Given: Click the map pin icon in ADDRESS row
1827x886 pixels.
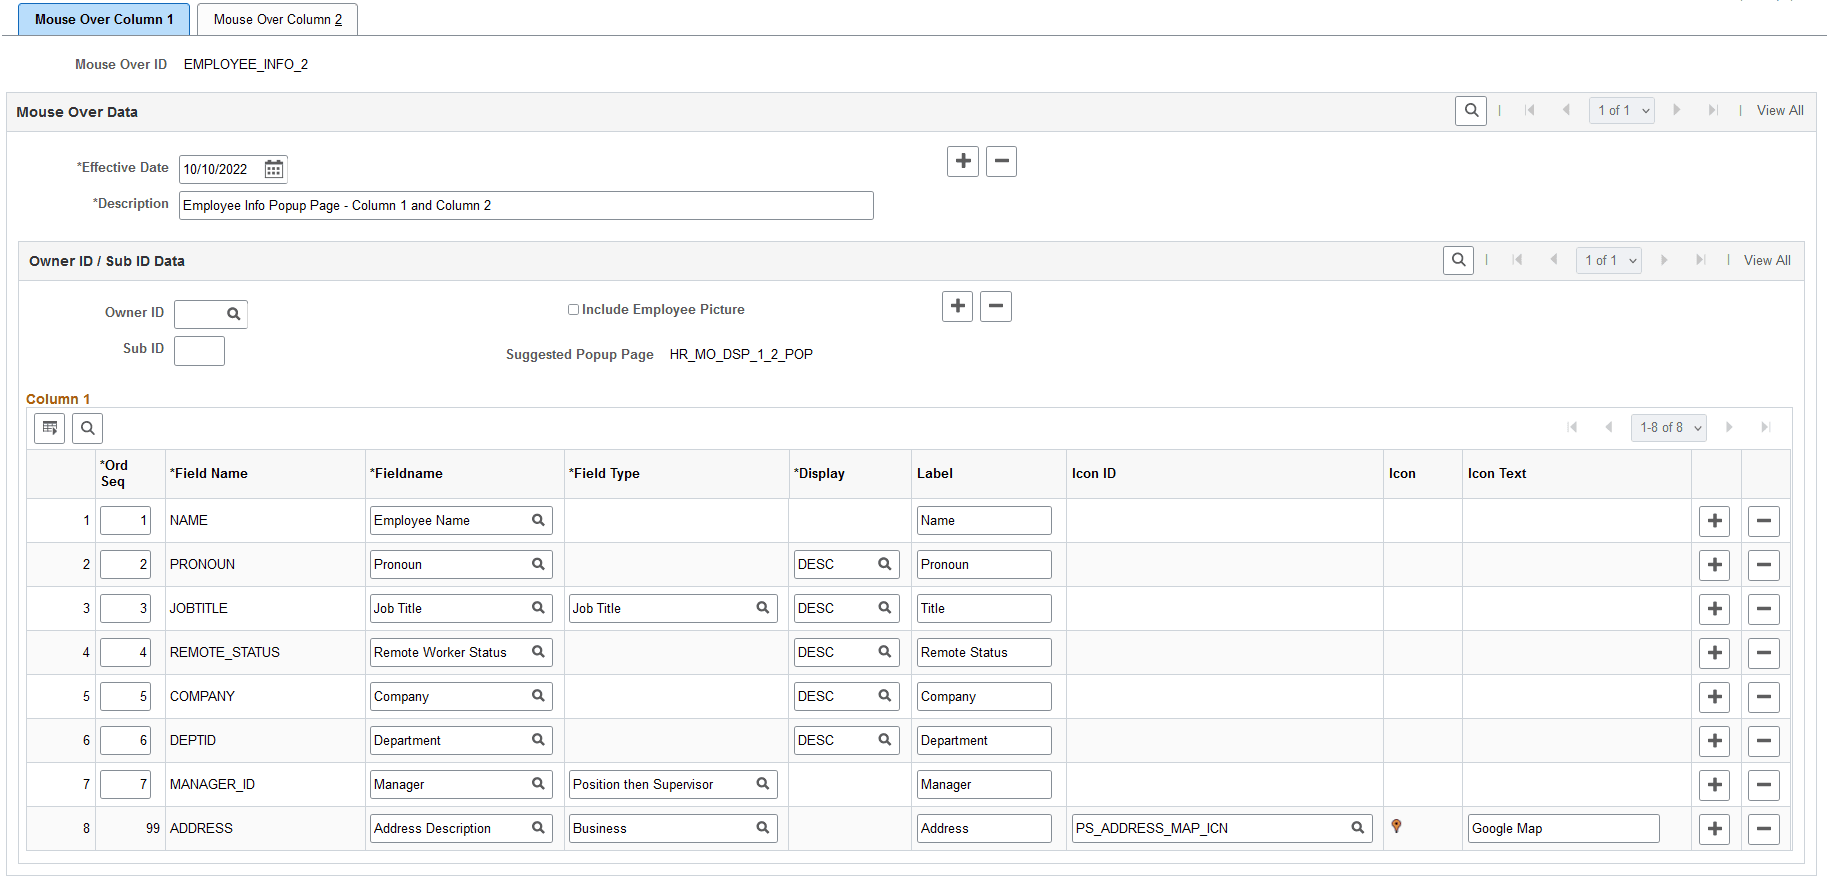Looking at the screenshot, I should [1397, 826].
